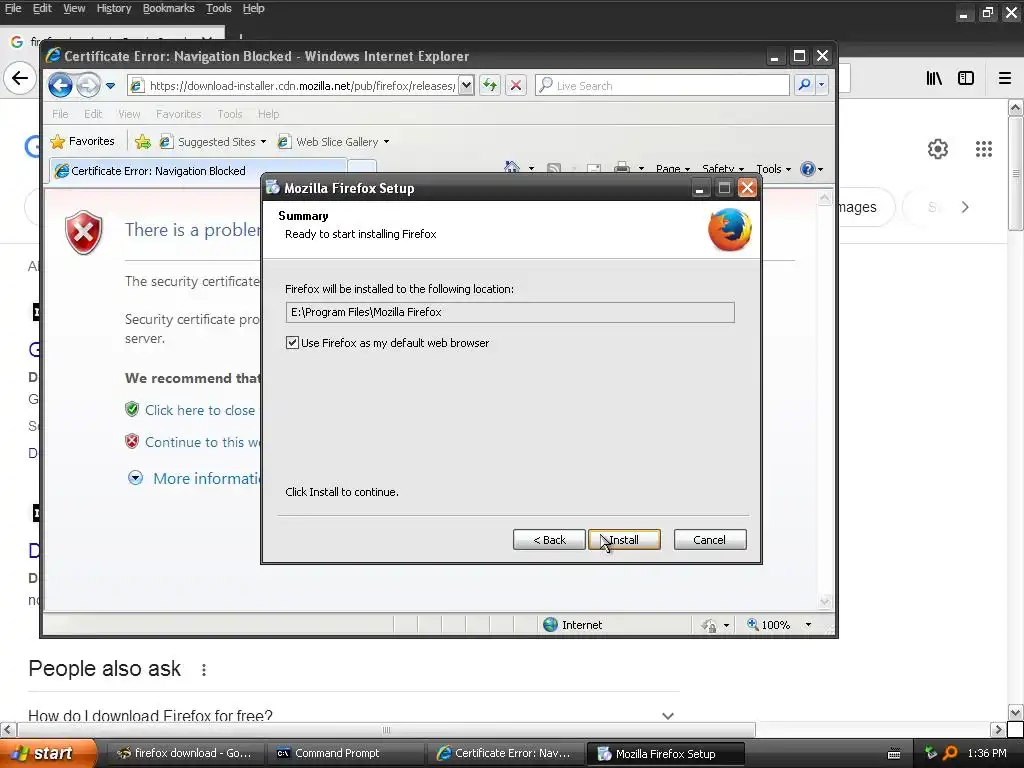1024x768 pixels.
Task: Click the IE Feeds icon in command bar
Action: 553,168
